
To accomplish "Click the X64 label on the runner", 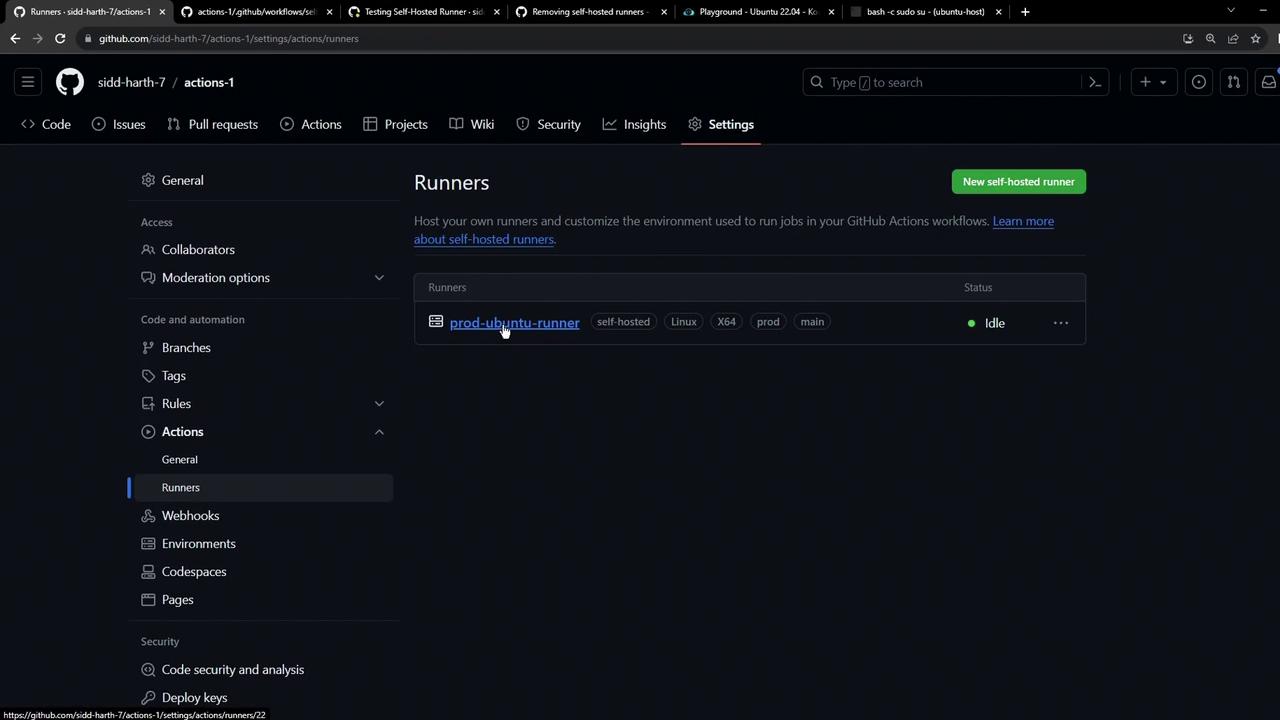I will (726, 322).
